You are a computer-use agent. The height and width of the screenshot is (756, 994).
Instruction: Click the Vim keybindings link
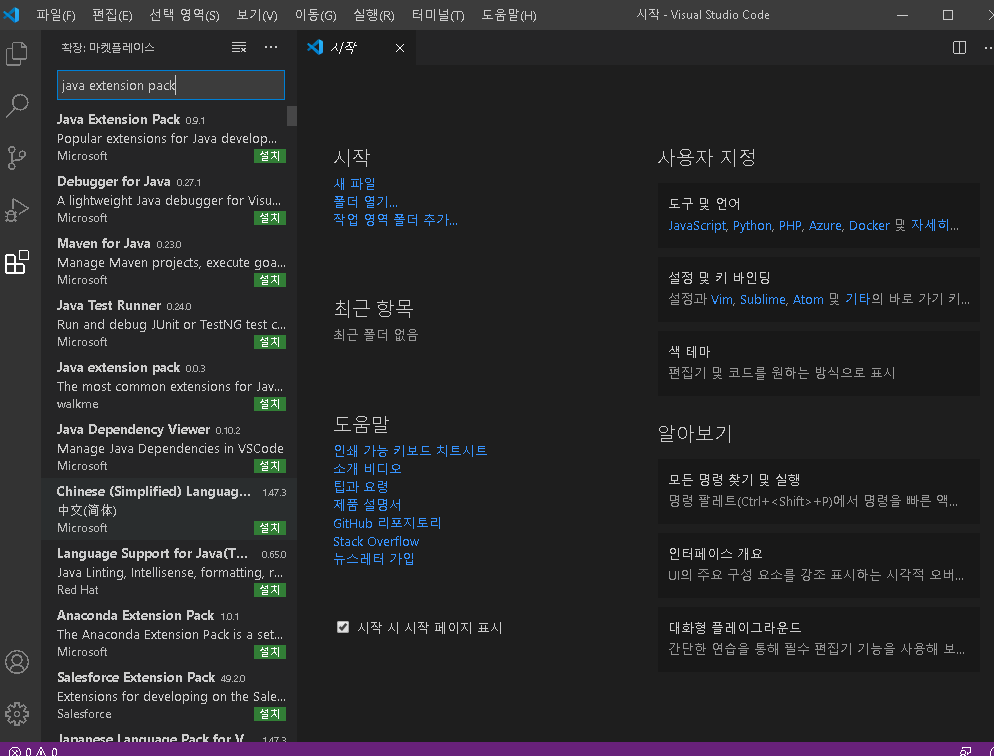tap(721, 300)
